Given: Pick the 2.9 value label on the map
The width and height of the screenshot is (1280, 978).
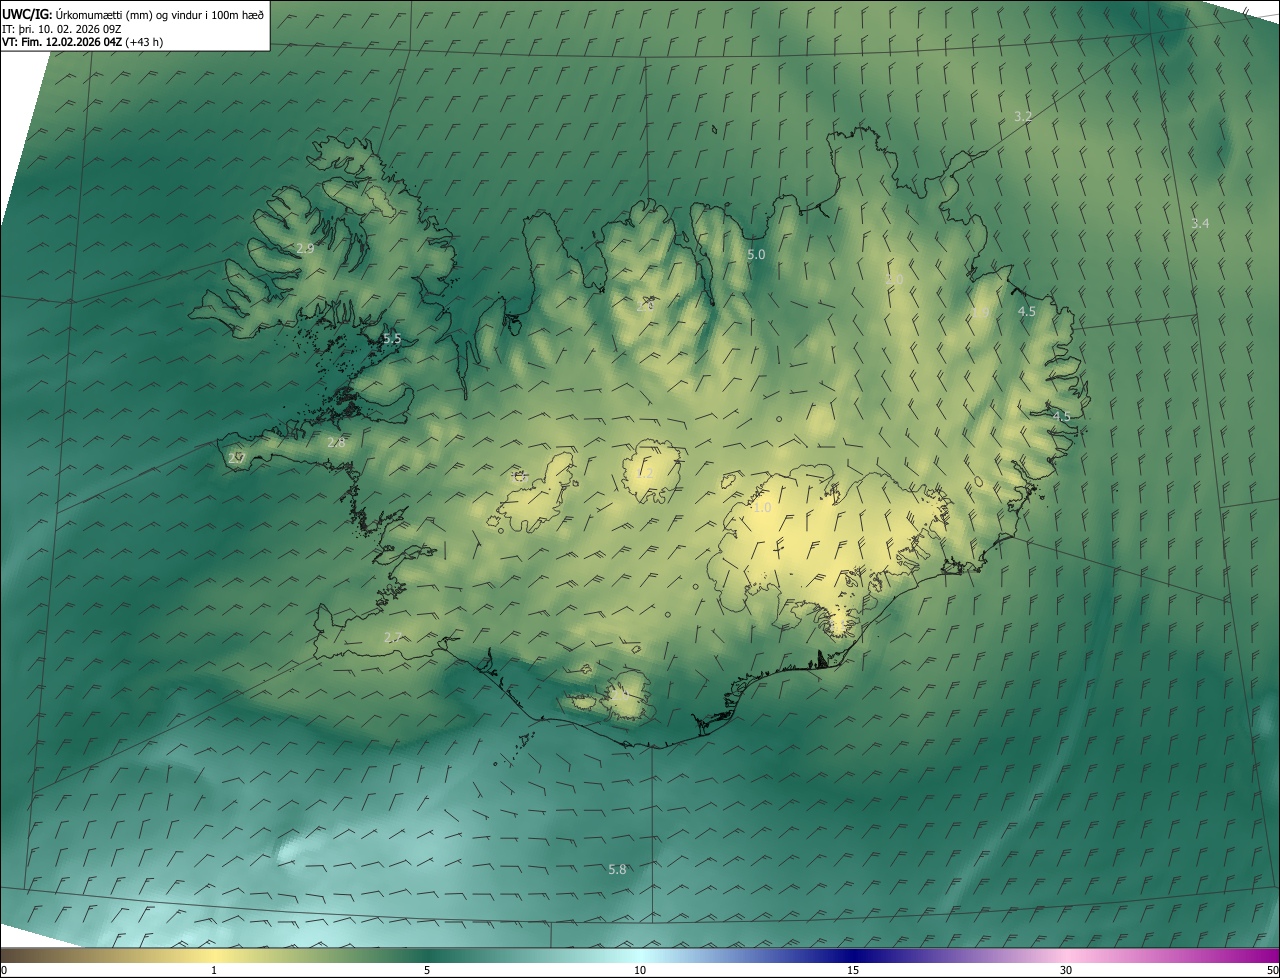Looking at the screenshot, I should click(x=306, y=248).
